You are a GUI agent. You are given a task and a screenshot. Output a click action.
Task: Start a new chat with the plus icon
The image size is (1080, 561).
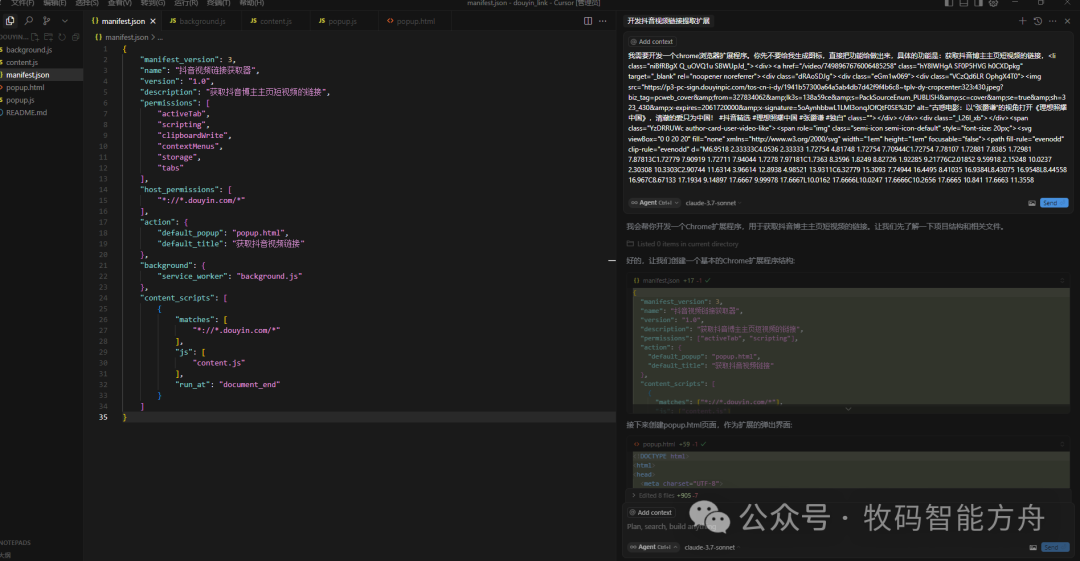click(1022, 20)
